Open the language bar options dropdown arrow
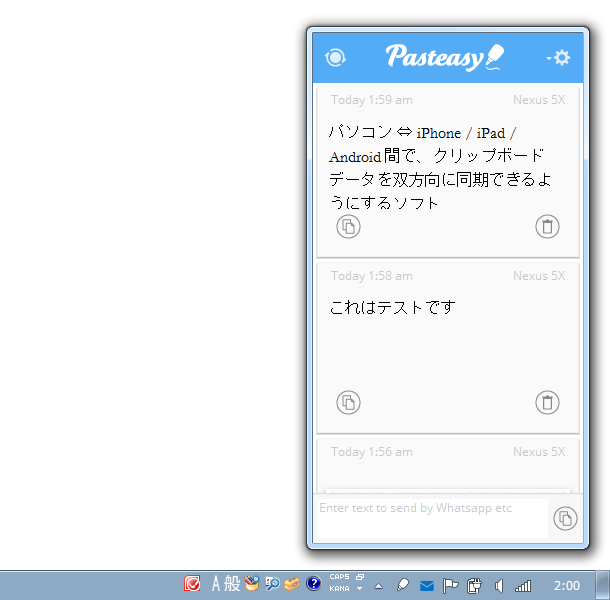The height and width of the screenshot is (600, 610). (359, 589)
